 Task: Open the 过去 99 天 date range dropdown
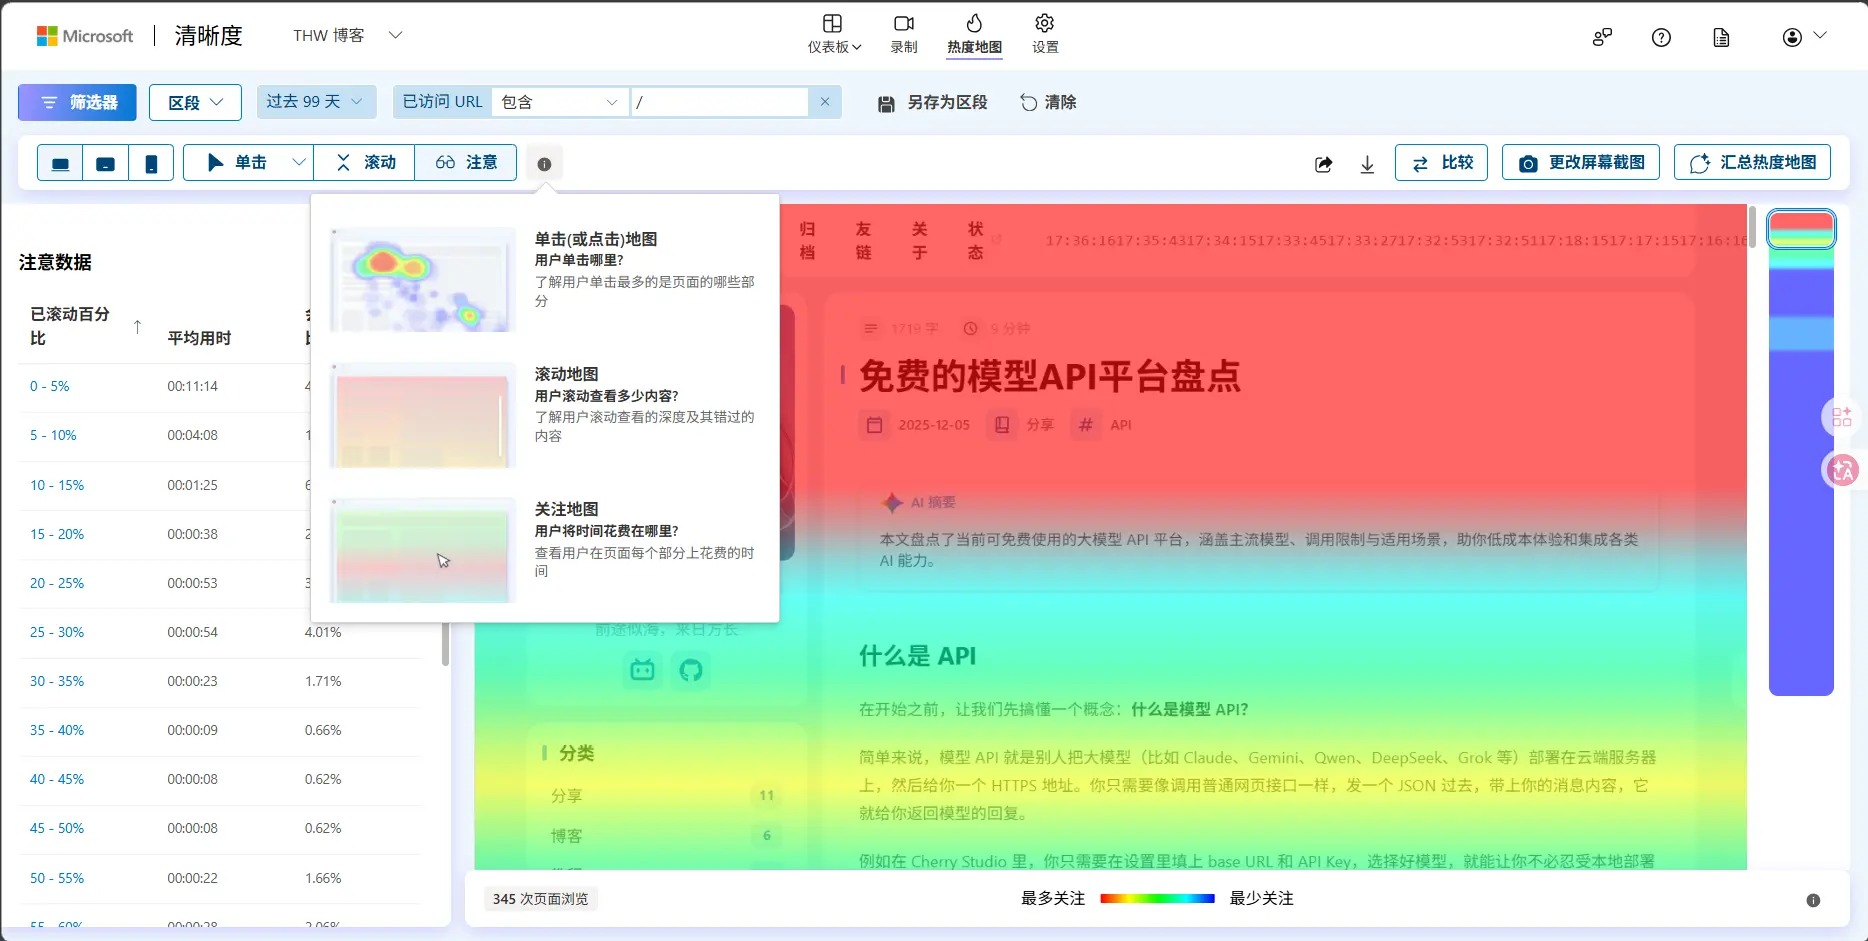click(x=316, y=101)
